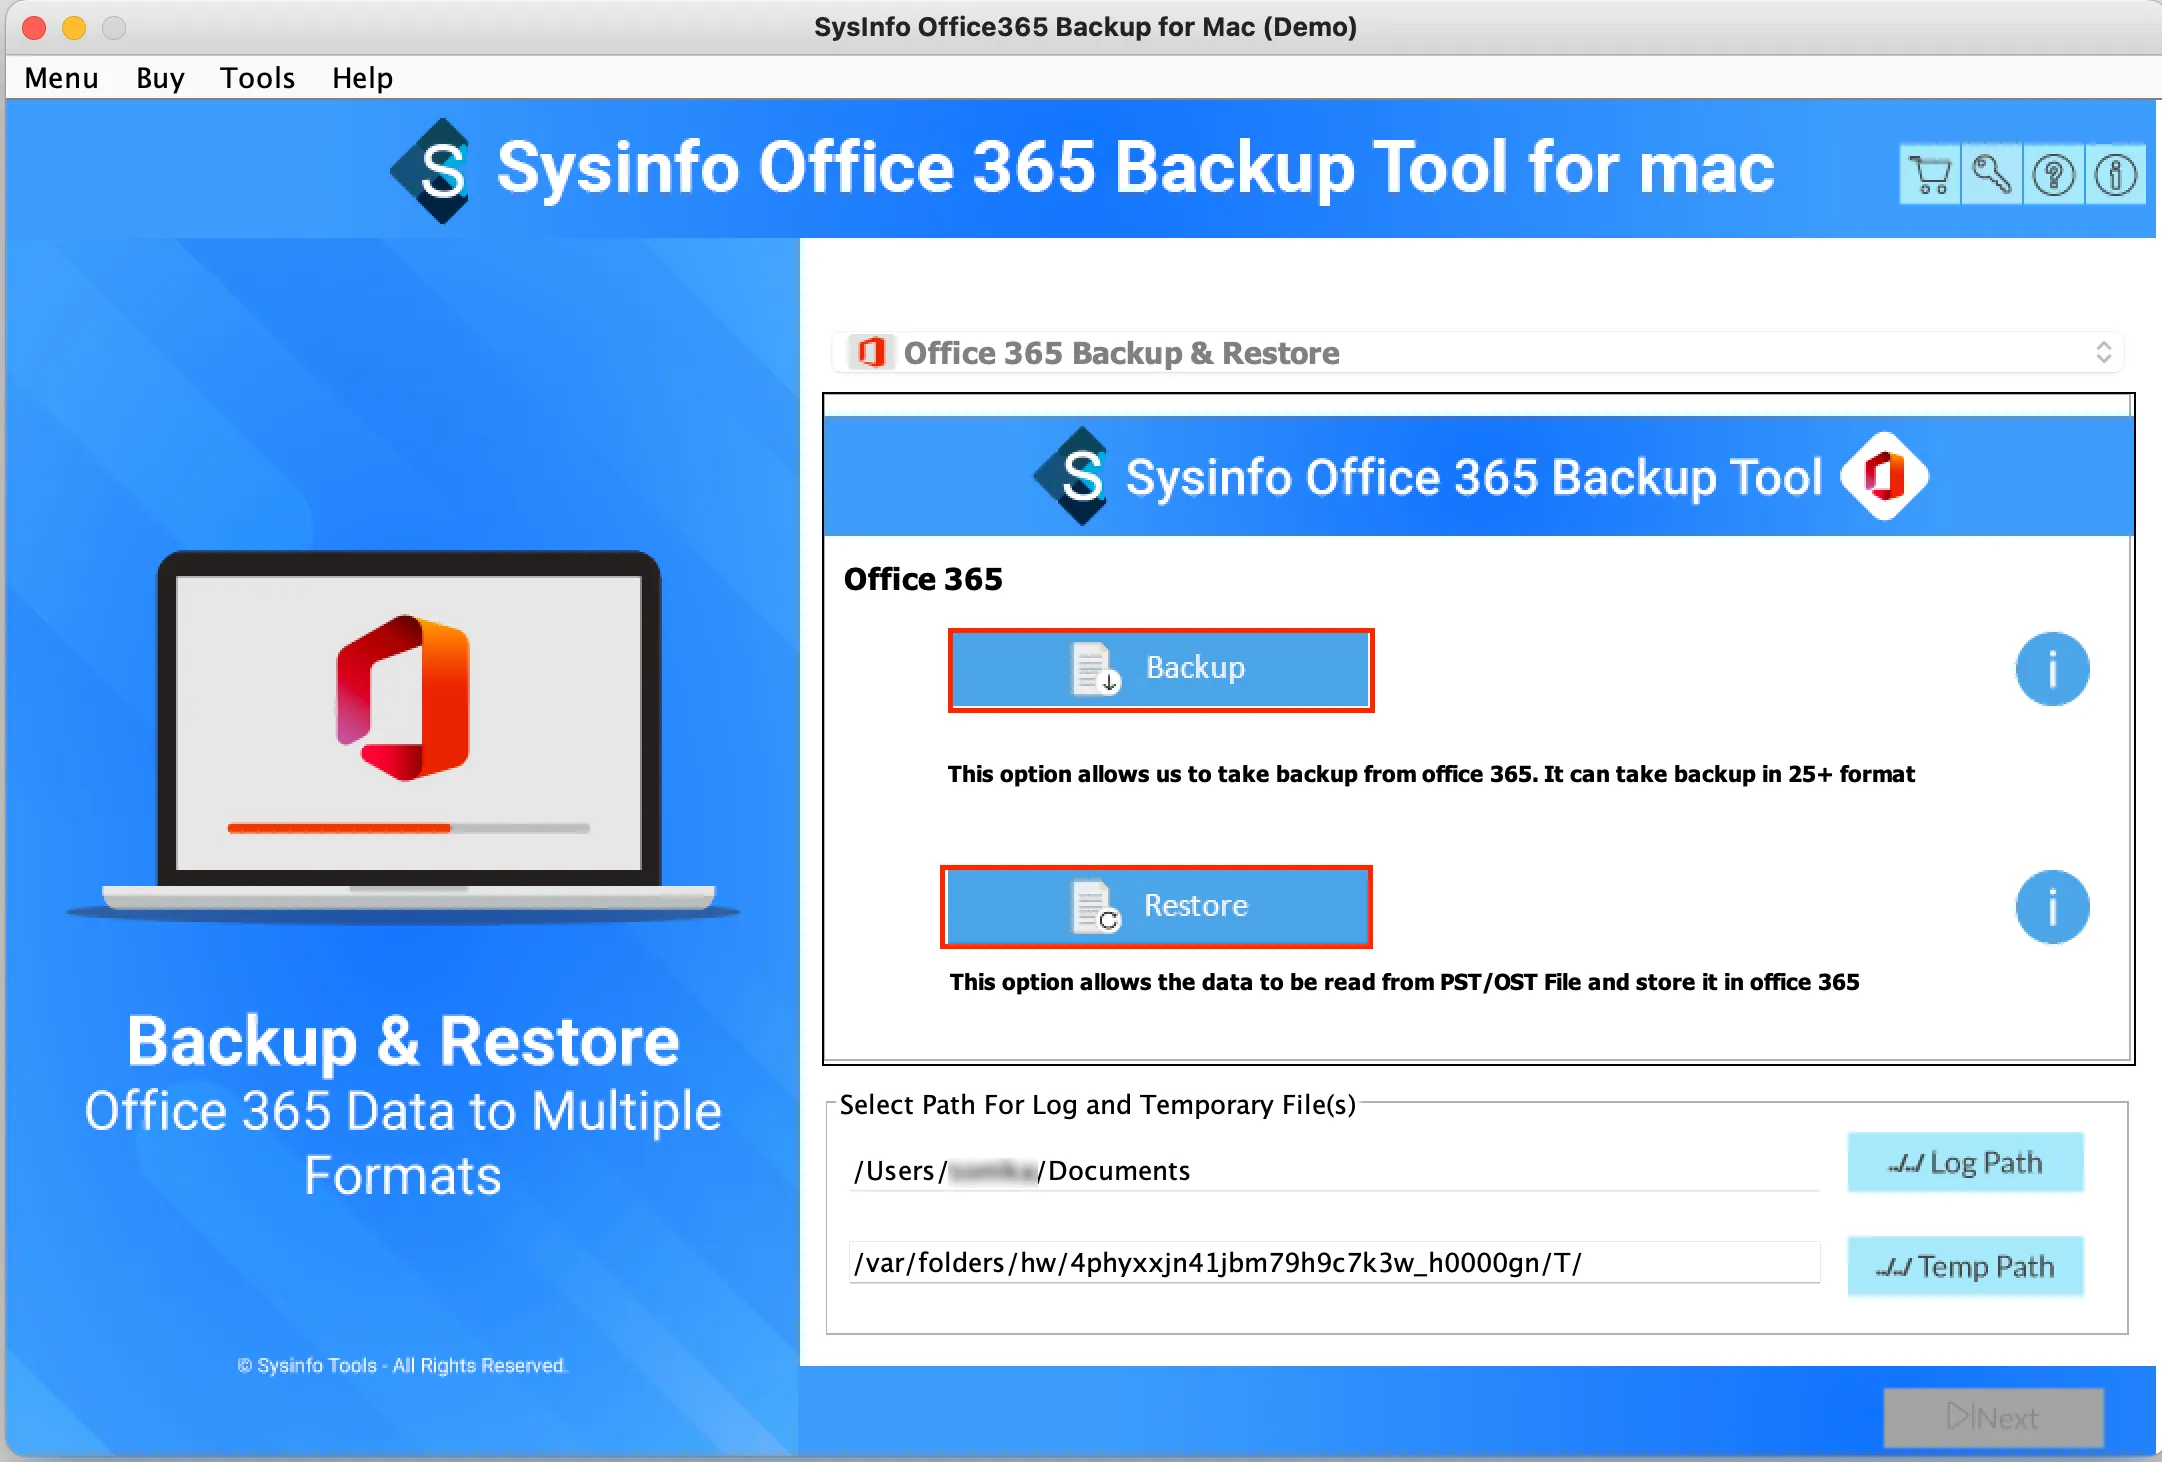Click the about info icon in header
The width and height of the screenshot is (2162, 1462).
pyautogui.click(x=2115, y=175)
